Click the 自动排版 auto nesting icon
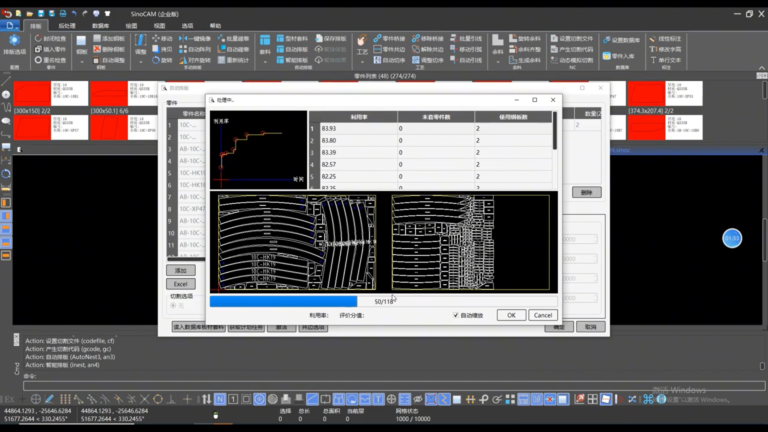Image resolution: width=768 pixels, height=432 pixels. (x=280, y=49)
